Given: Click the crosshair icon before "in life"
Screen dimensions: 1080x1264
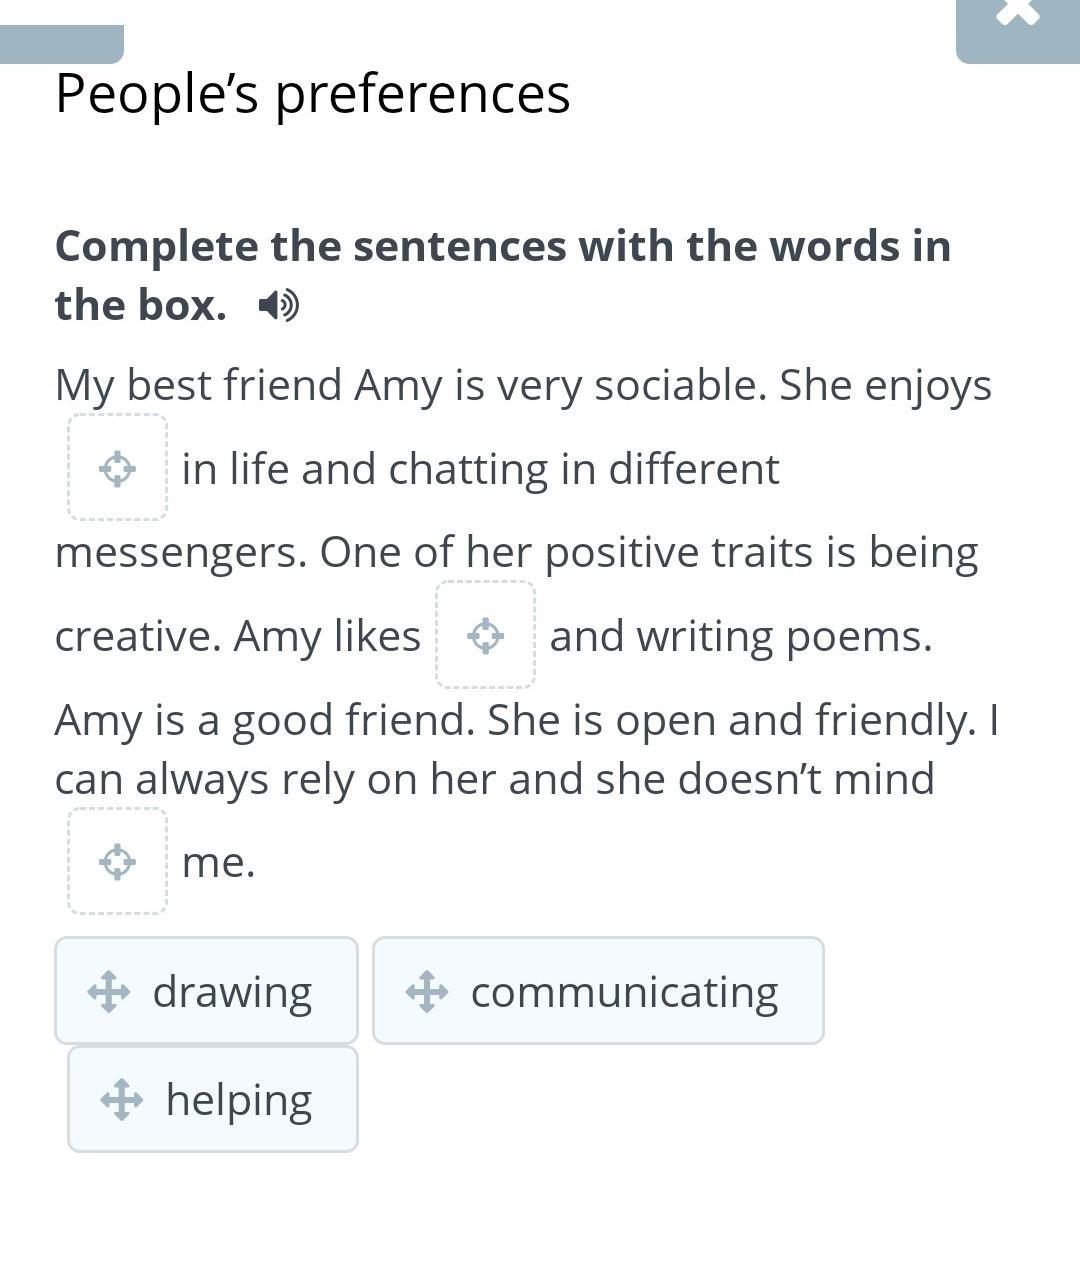Looking at the screenshot, I should 118,468.
